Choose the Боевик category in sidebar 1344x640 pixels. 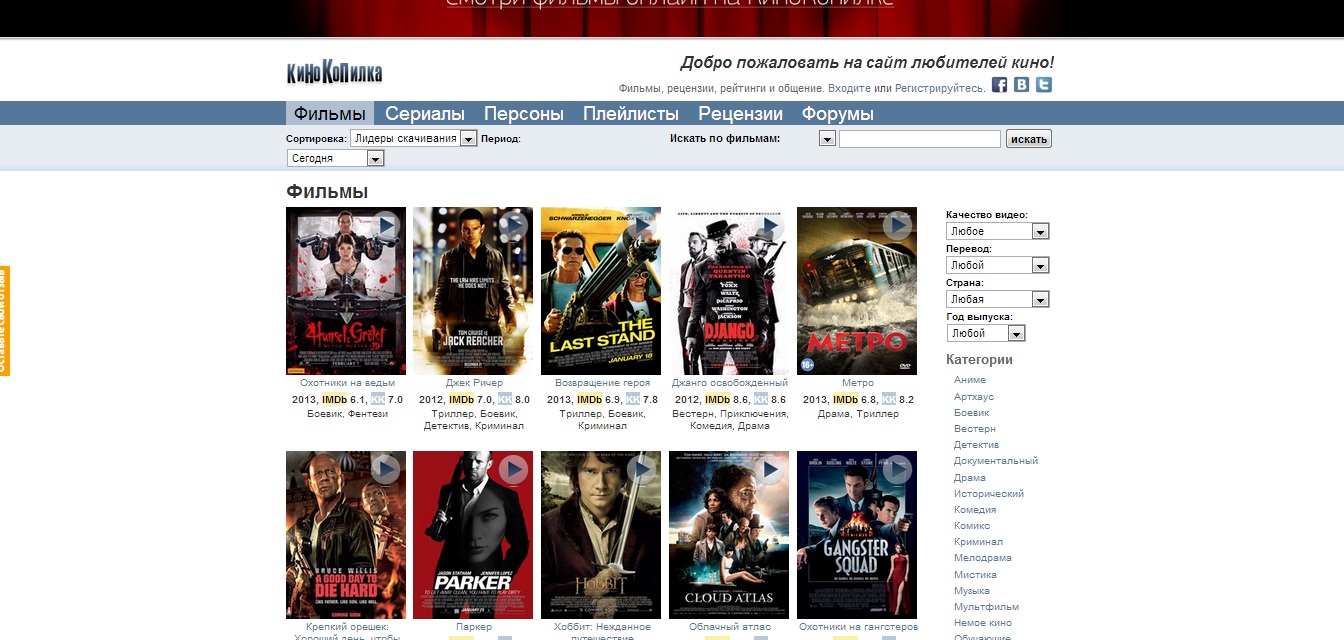pyautogui.click(x=971, y=412)
